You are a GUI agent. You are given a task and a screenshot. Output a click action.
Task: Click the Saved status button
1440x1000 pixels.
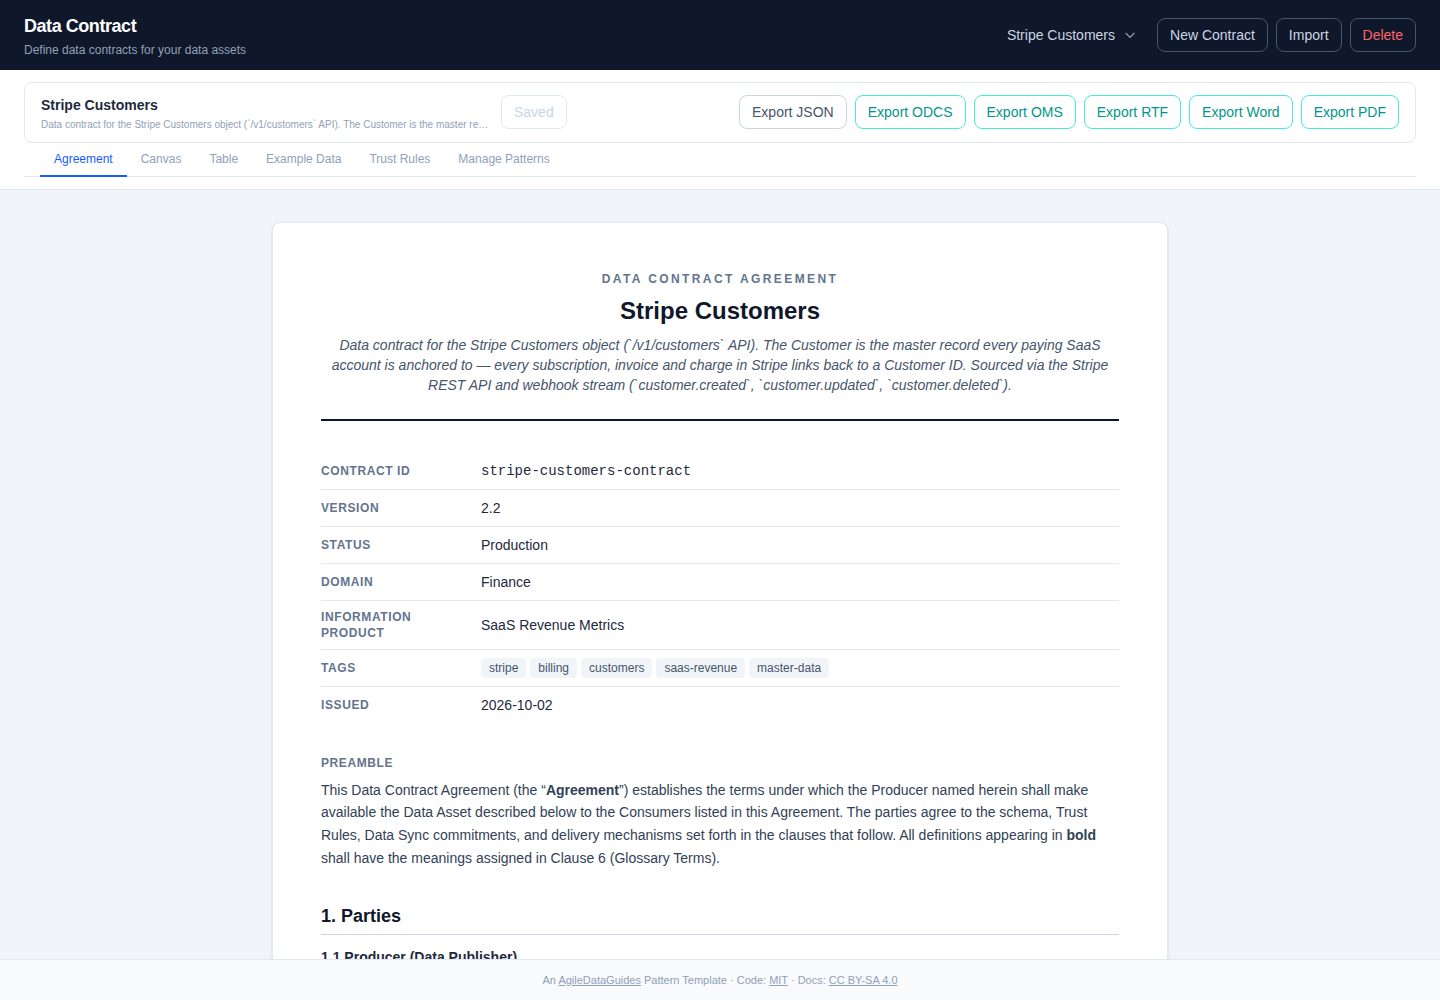click(x=534, y=112)
